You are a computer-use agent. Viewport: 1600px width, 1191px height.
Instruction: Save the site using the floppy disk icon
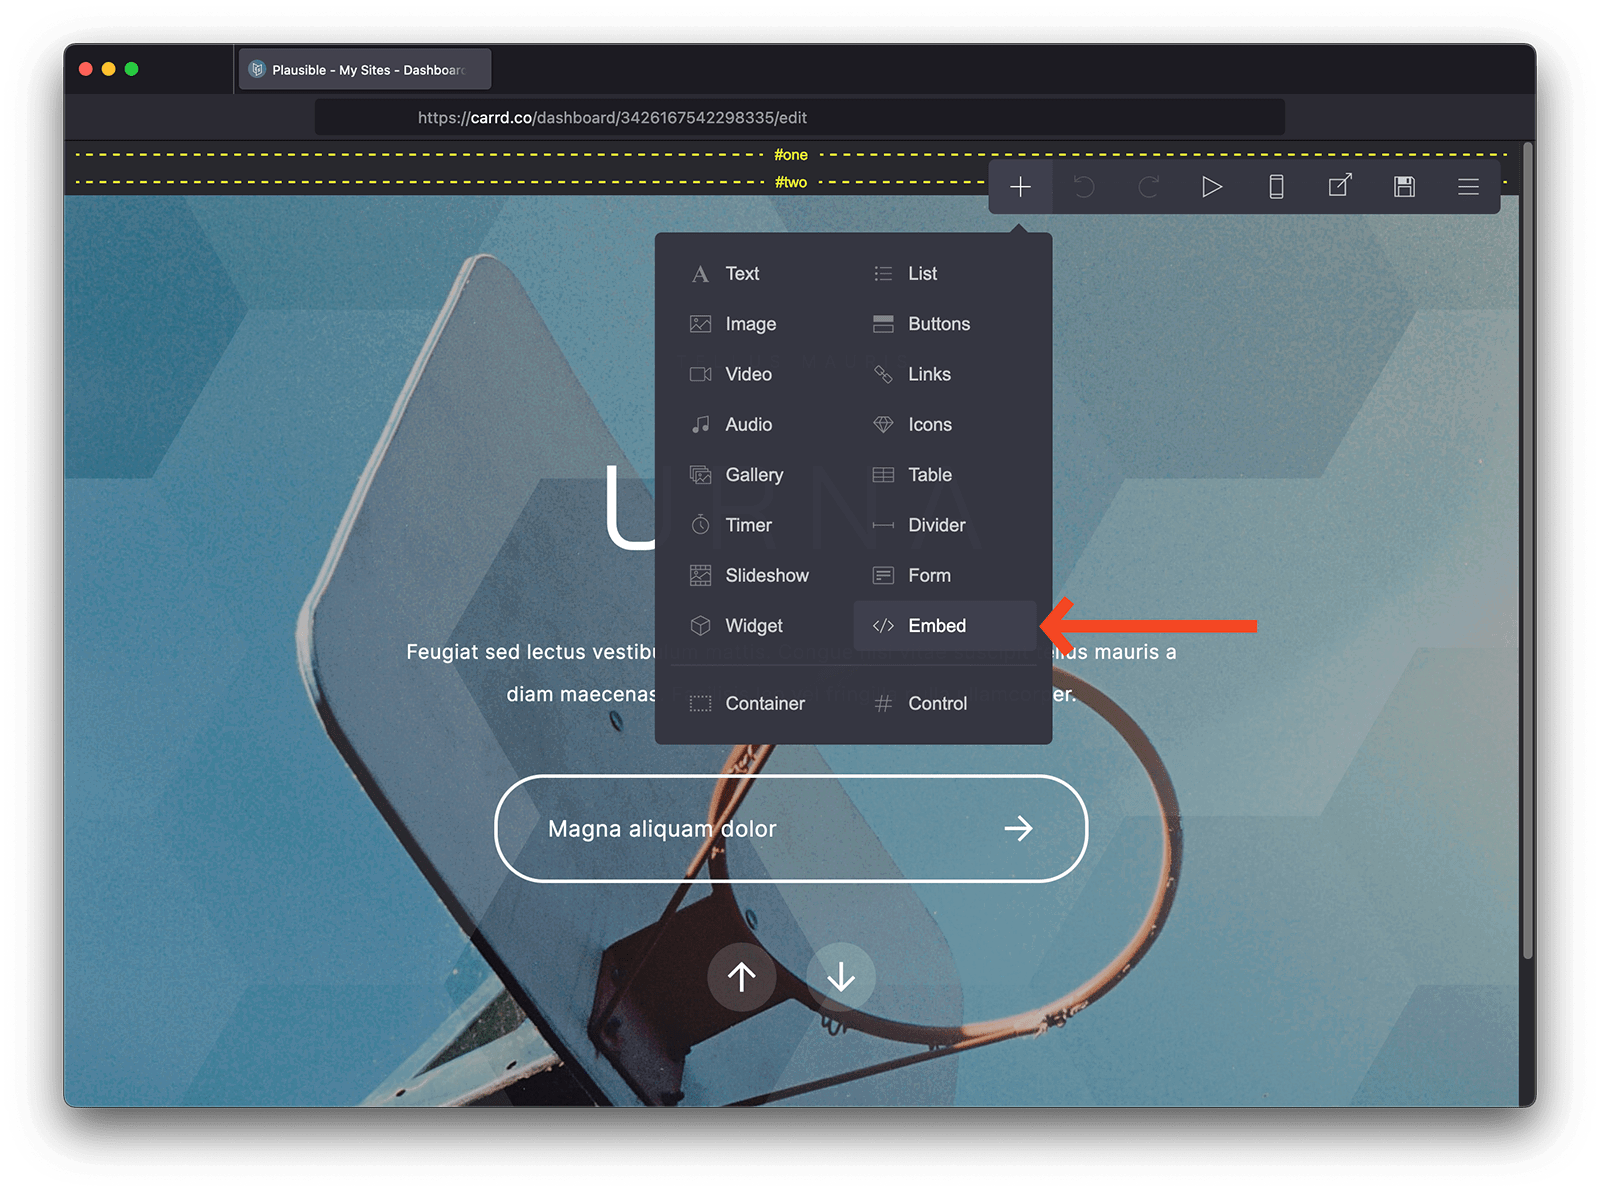point(1404,186)
